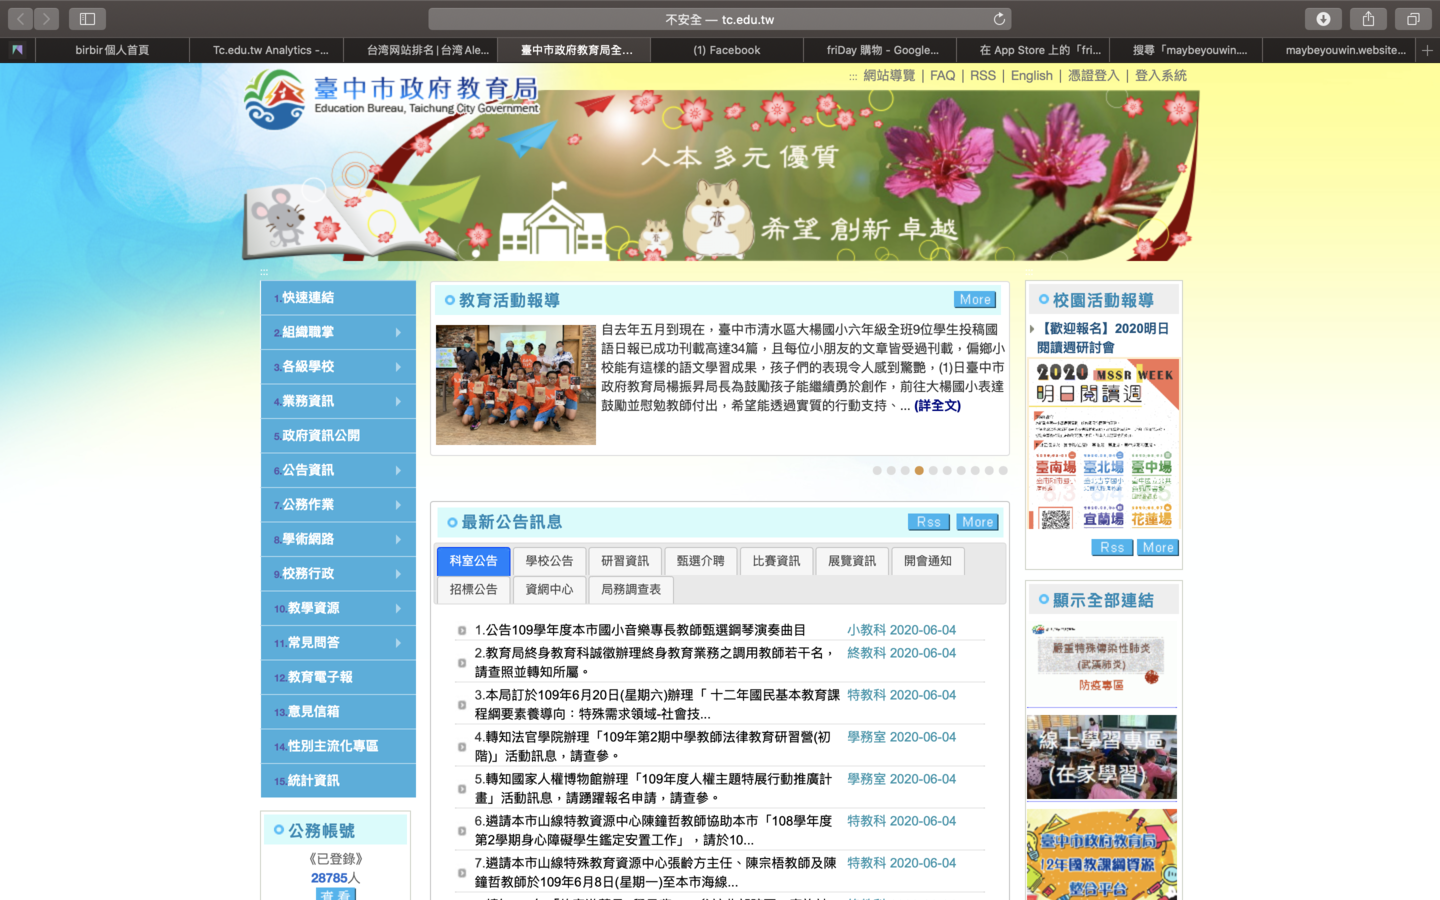The height and width of the screenshot is (900, 1440).
Task: Expand the 各級學校 sidebar menu
Action: (x=338, y=367)
